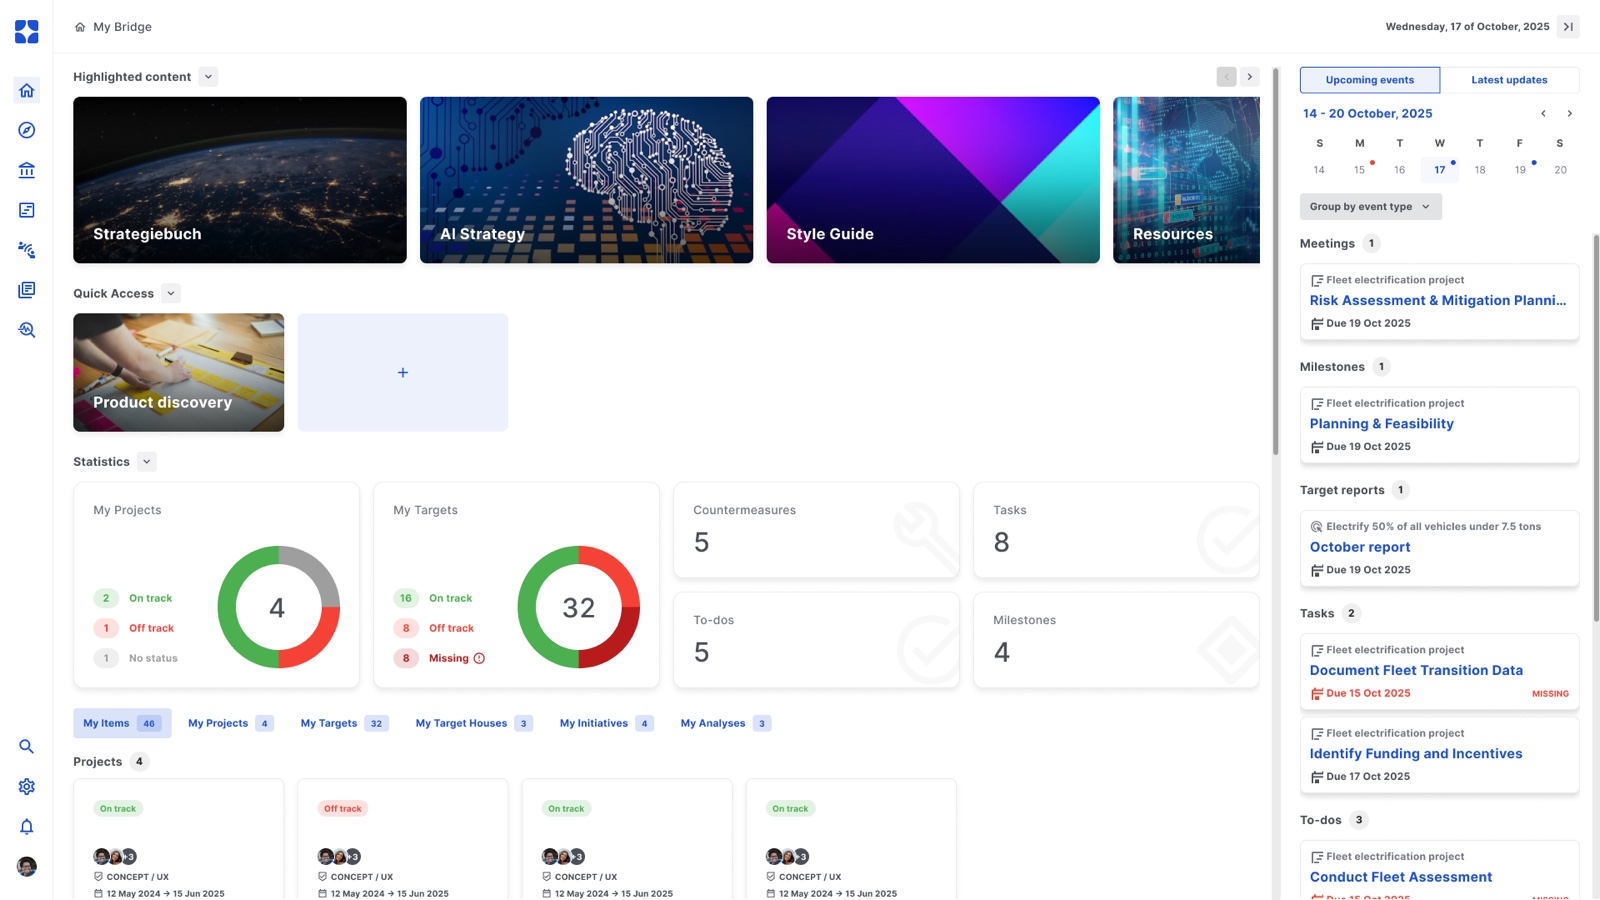Switch to the My Projects tab

coord(230,723)
